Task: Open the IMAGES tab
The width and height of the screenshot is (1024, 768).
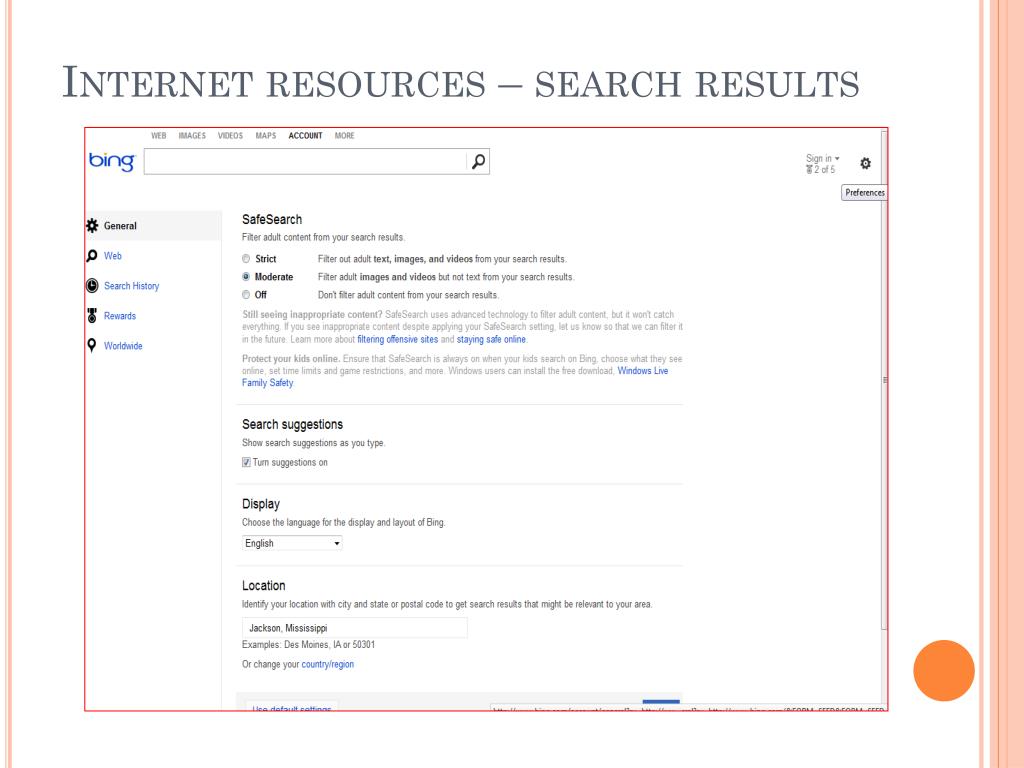Action: (x=192, y=136)
